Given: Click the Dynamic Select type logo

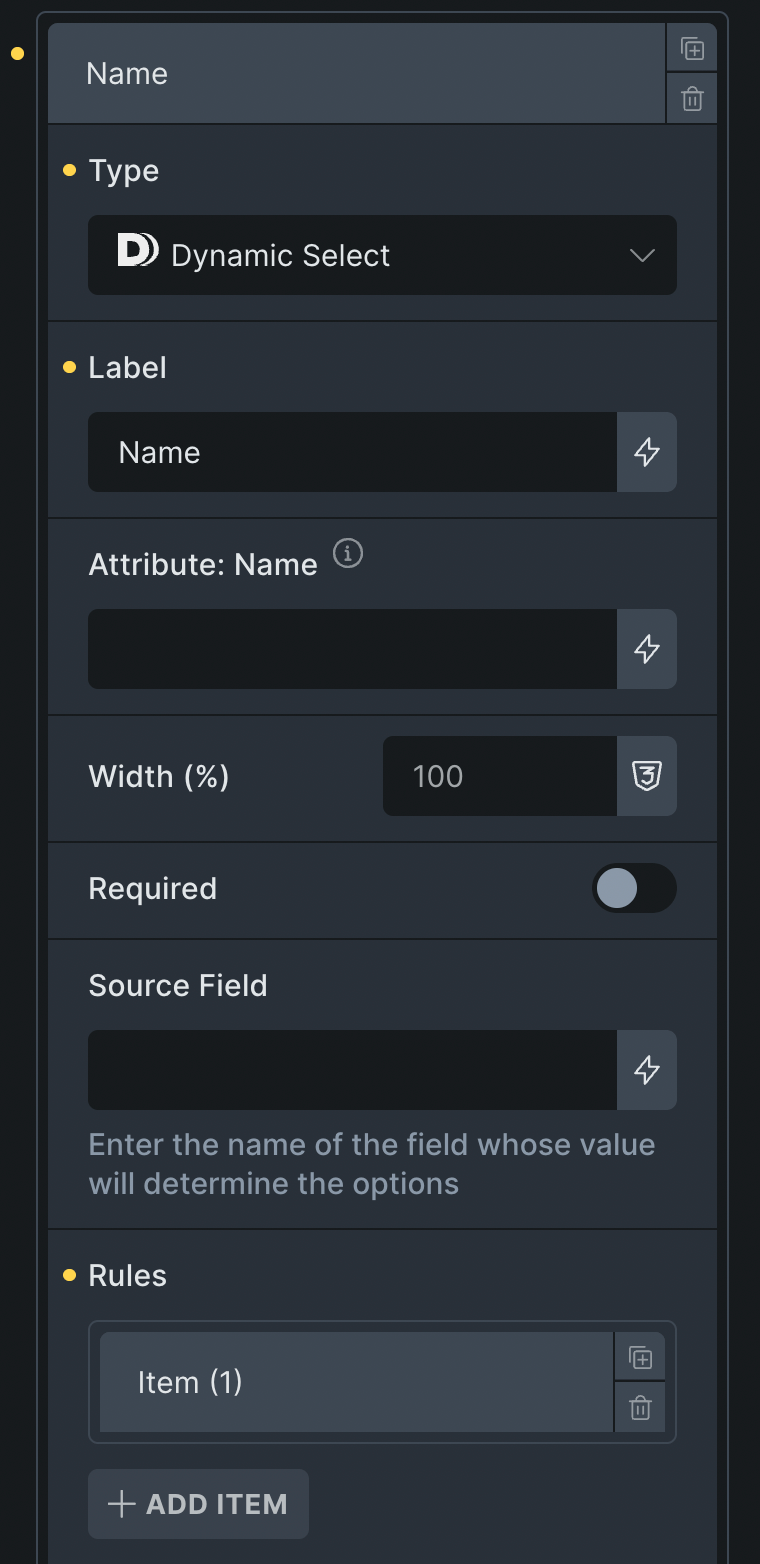Looking at the screenshot, I should point(139,252).
